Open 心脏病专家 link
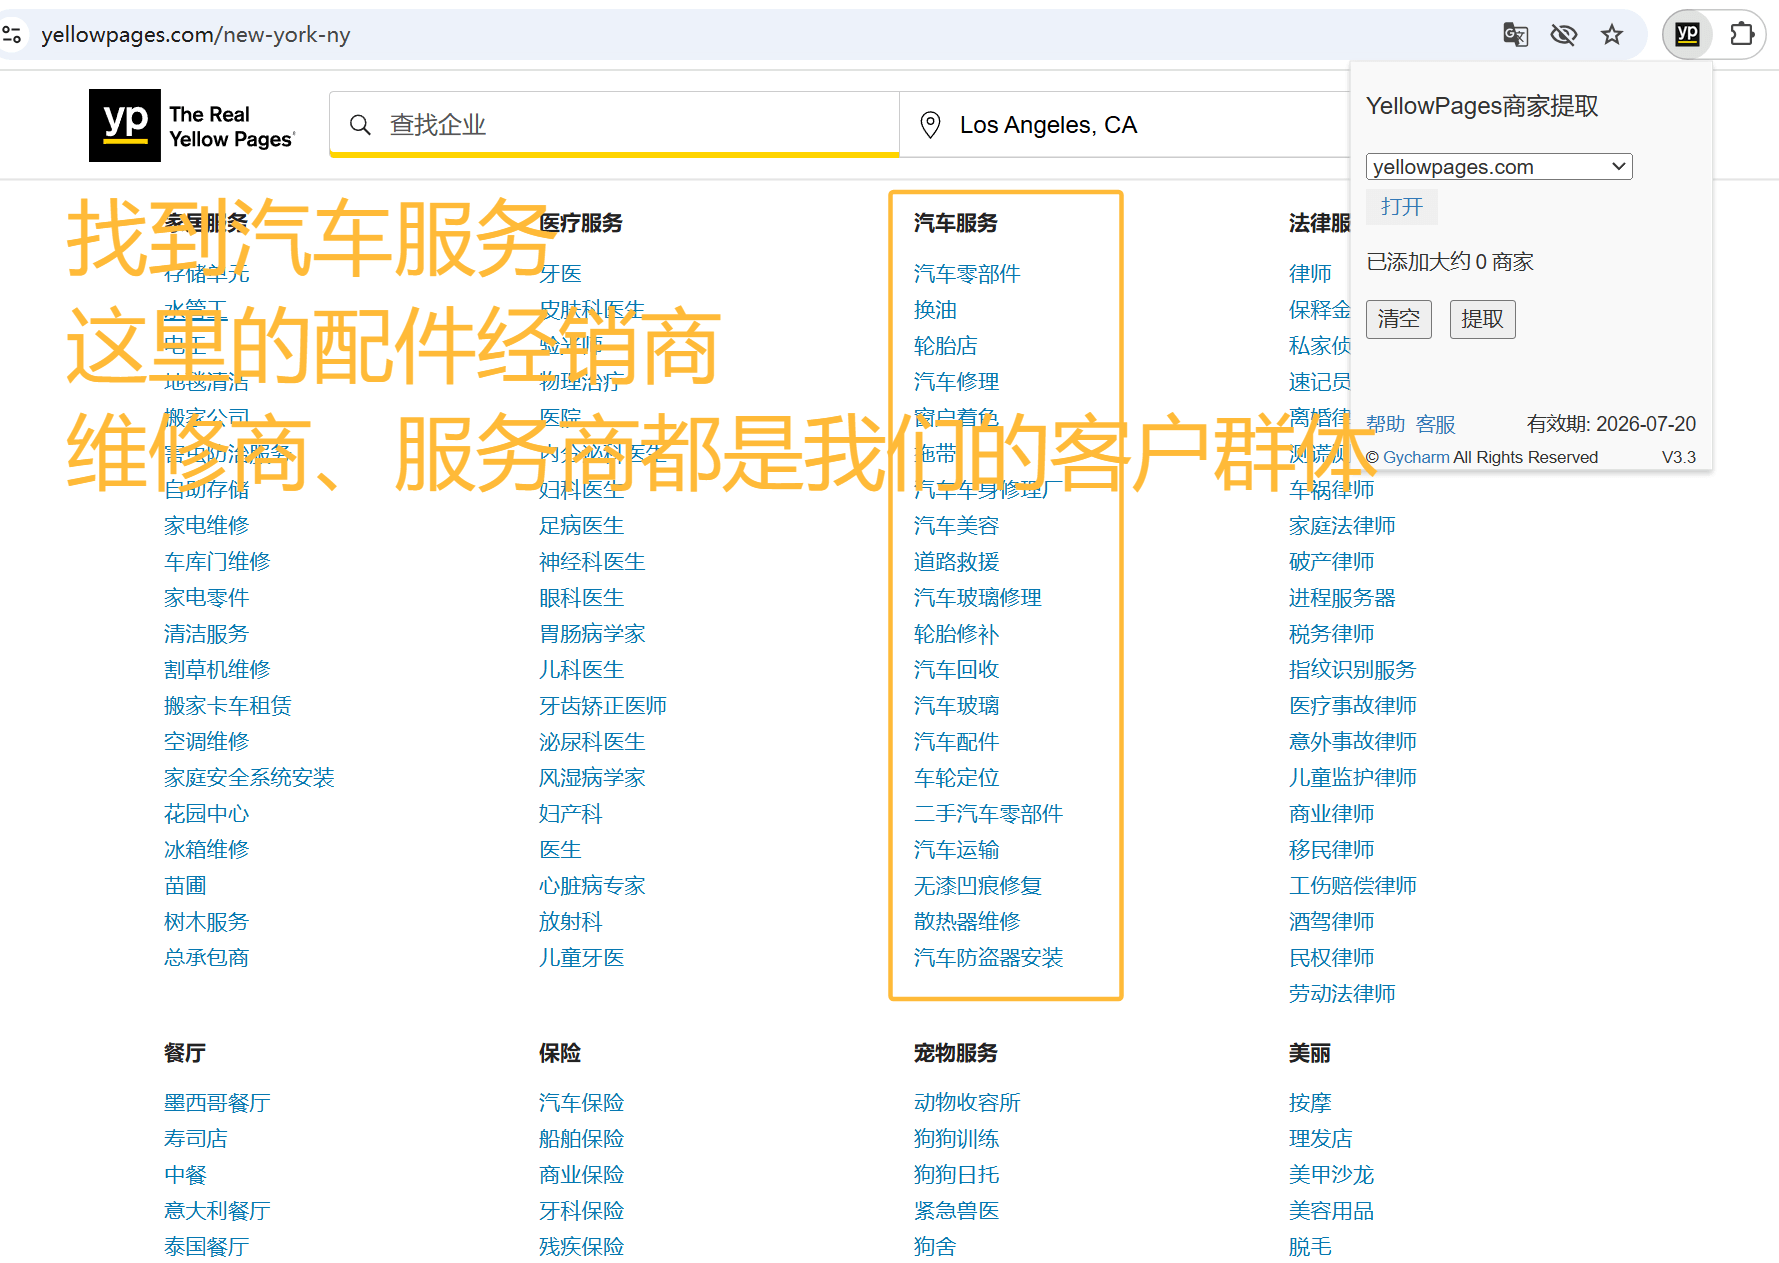This screenshot has height=1263, width=1779. click(x=592, y=886)
